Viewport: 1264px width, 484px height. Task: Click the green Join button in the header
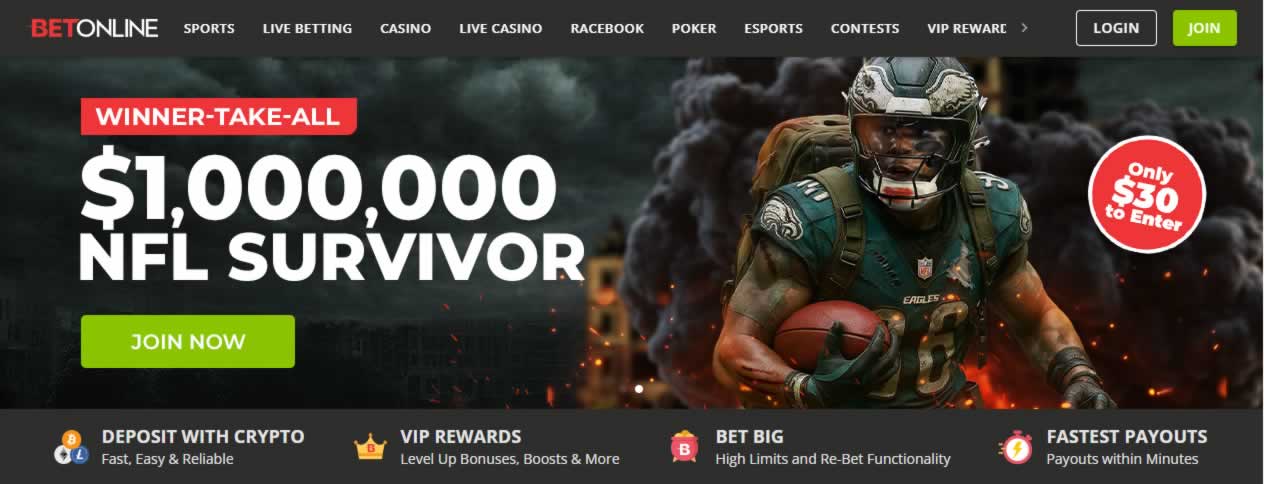click(x=1204, y=28)
